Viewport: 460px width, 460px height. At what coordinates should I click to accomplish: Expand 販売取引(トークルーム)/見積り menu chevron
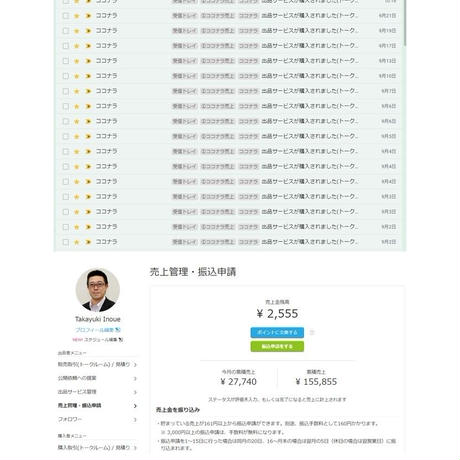tap(135, 365)
